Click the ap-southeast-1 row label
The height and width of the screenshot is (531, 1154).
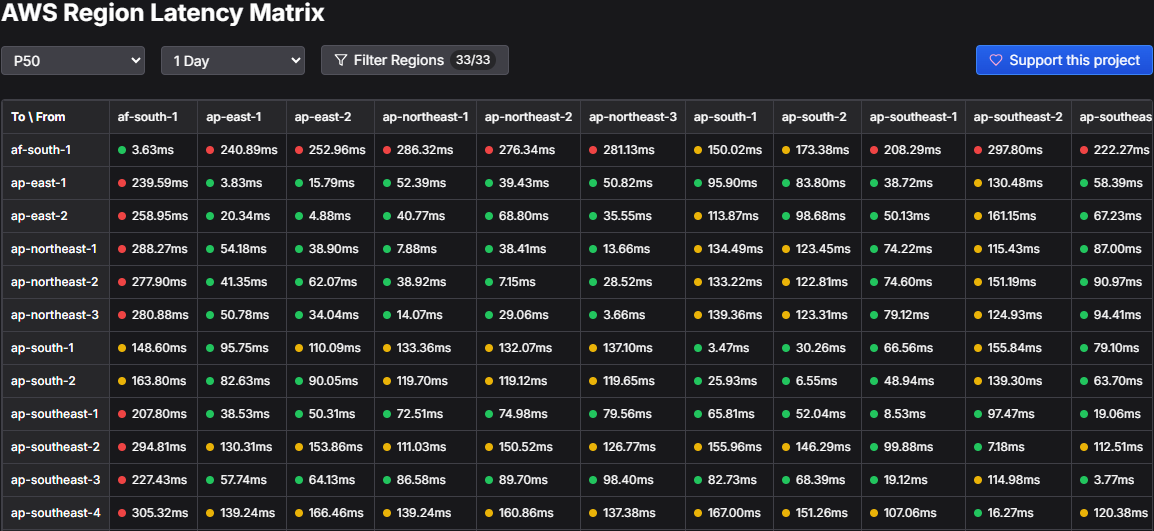tap(56, 414)
